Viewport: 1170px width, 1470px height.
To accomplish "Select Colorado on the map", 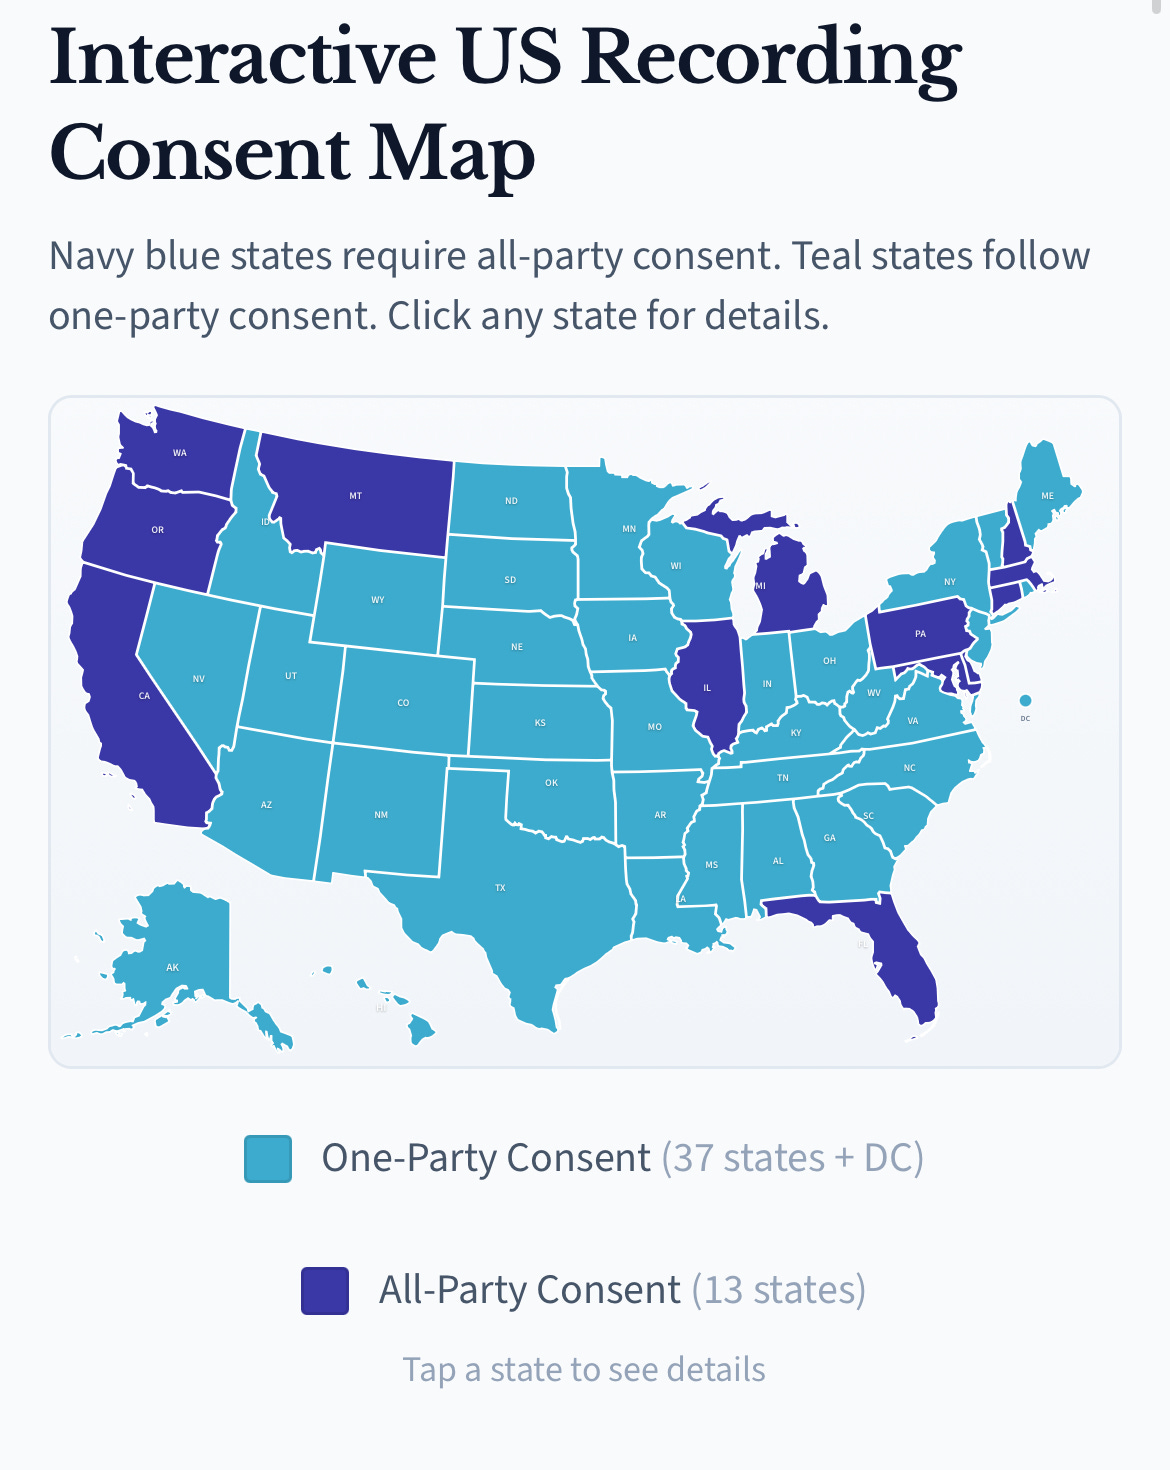I will tap(403, 701).
